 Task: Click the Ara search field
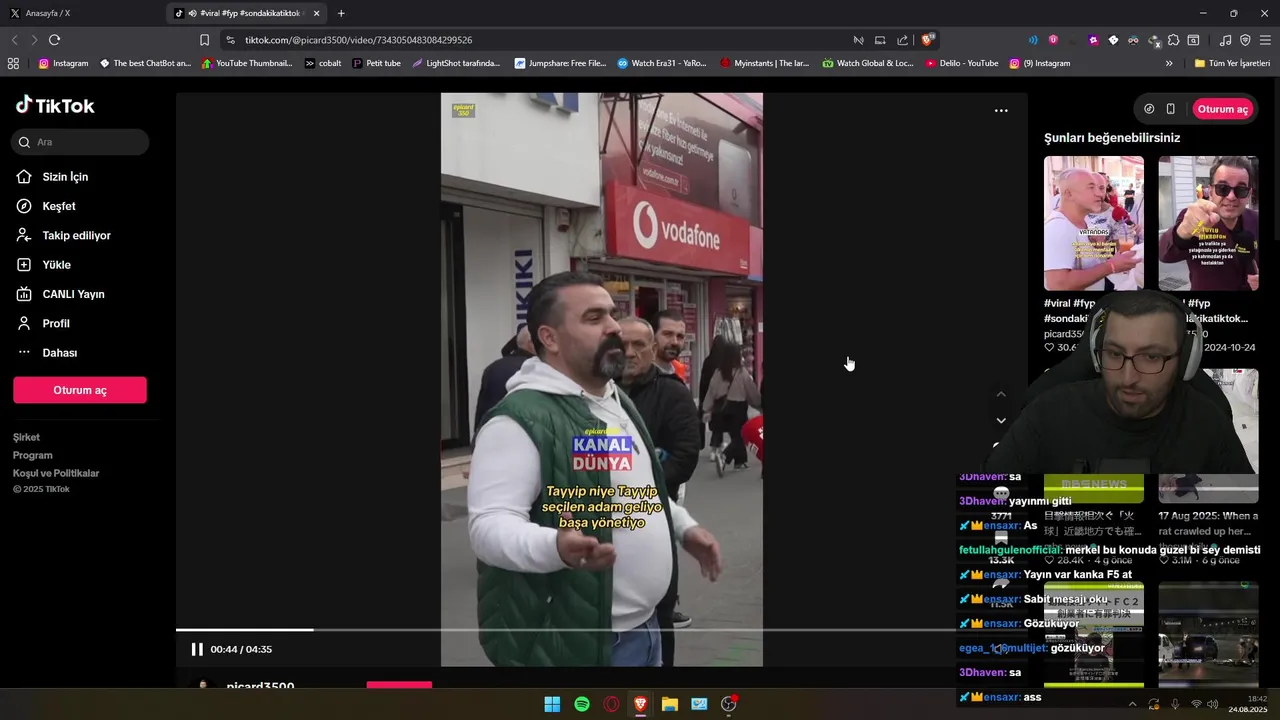pos(80,142)
